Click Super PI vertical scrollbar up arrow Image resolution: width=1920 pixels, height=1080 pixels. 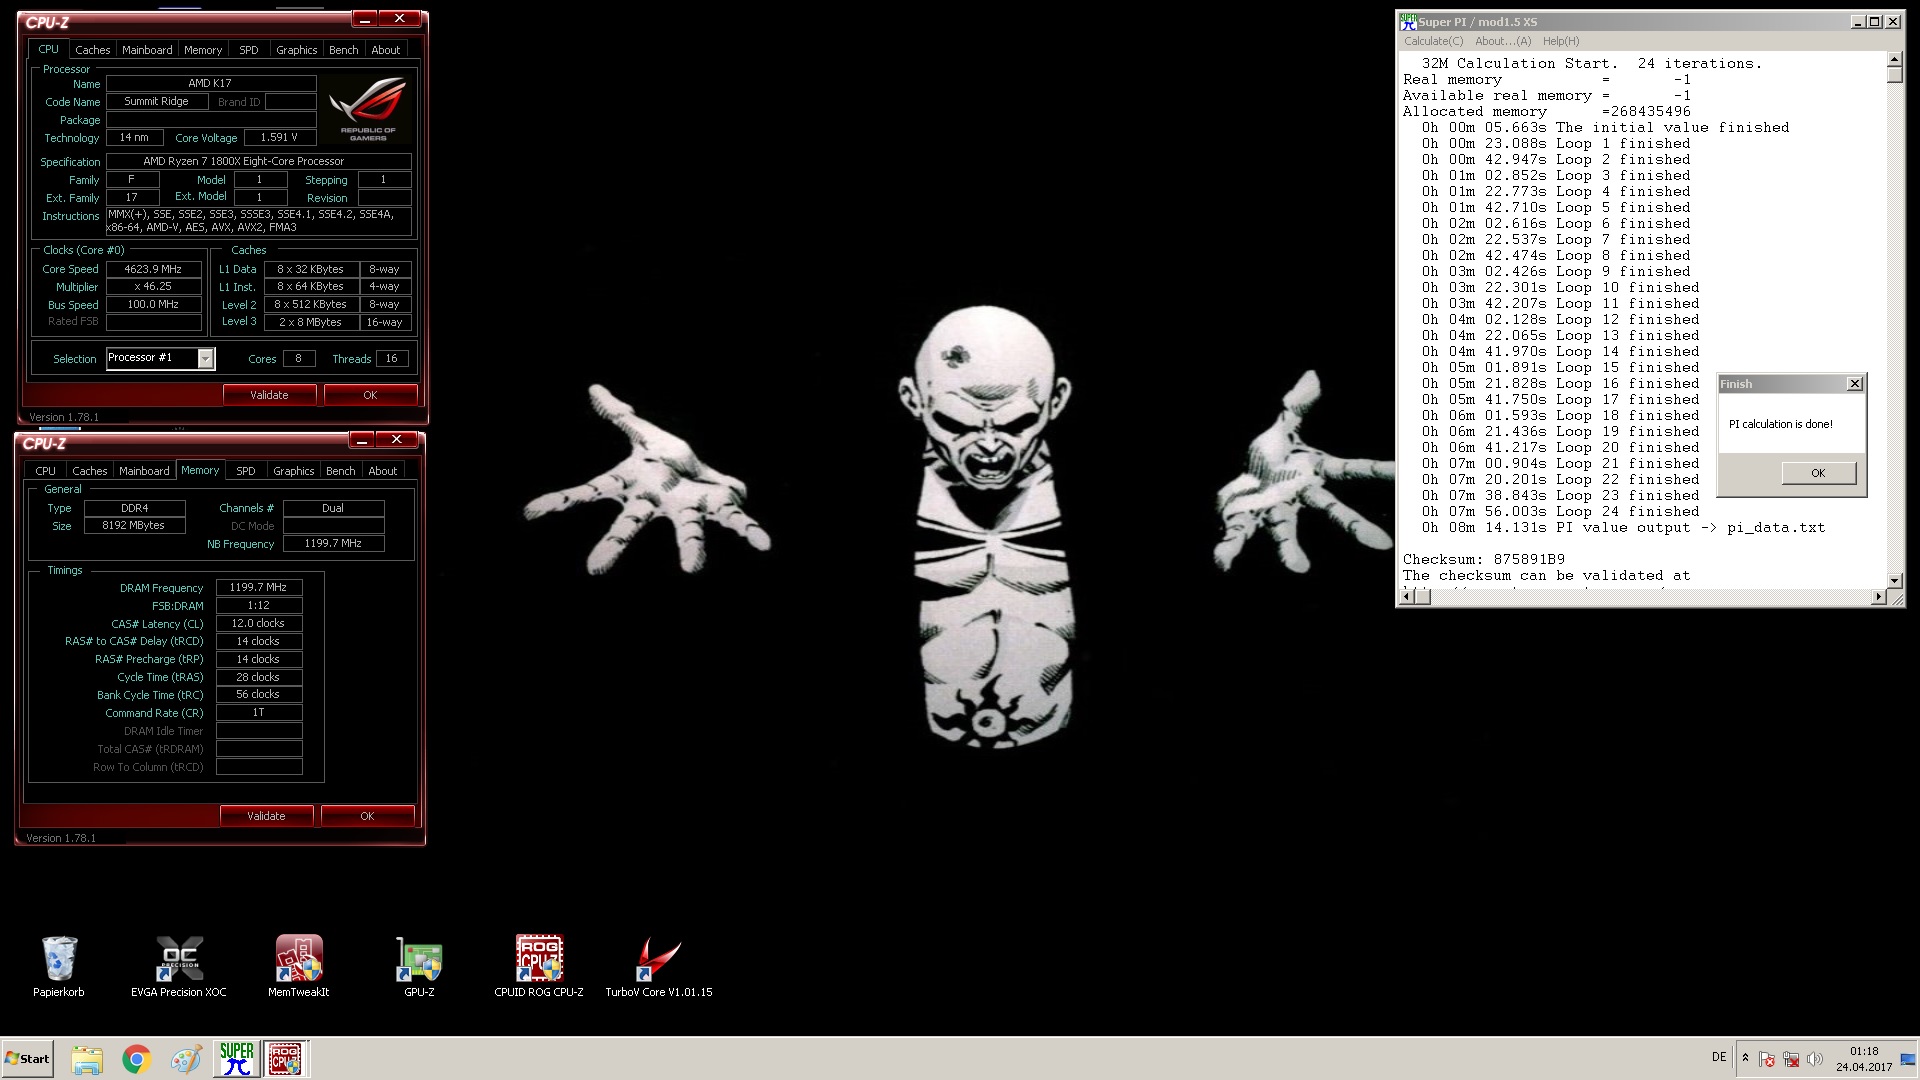tap(1895, 60)
